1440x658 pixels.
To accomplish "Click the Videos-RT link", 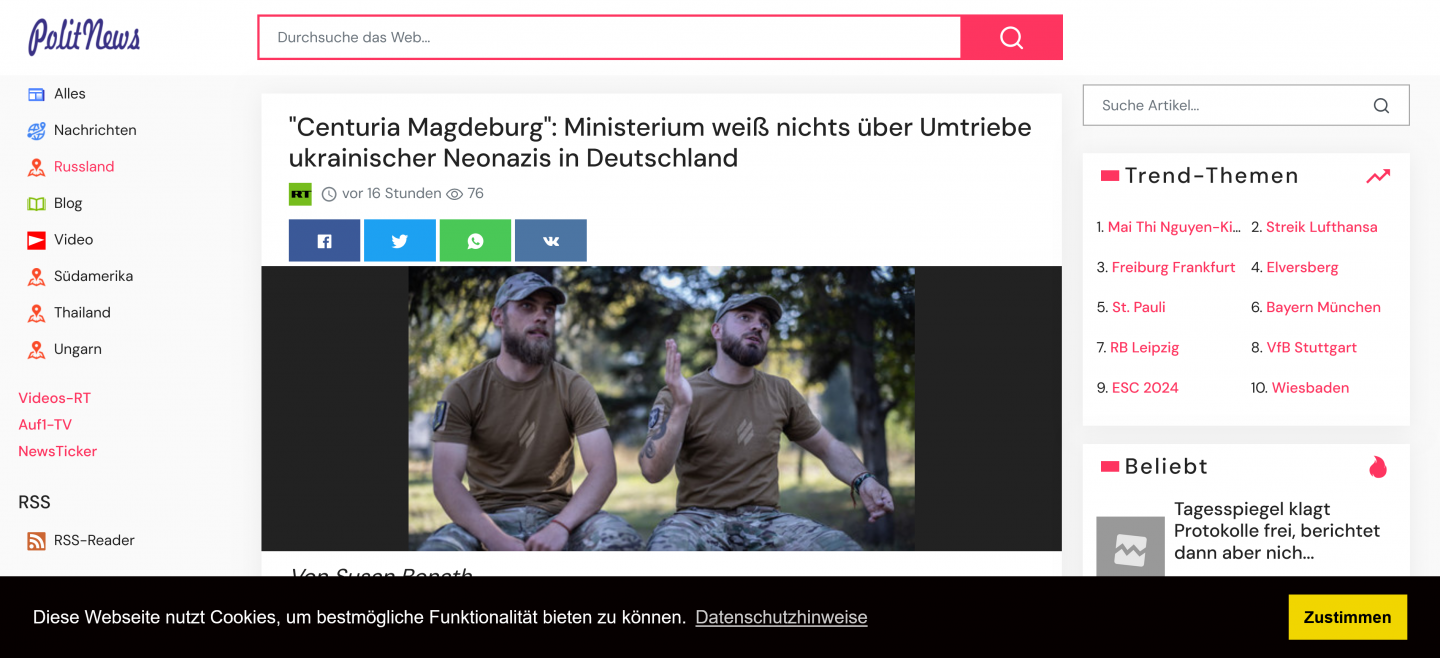I will 54,398.
